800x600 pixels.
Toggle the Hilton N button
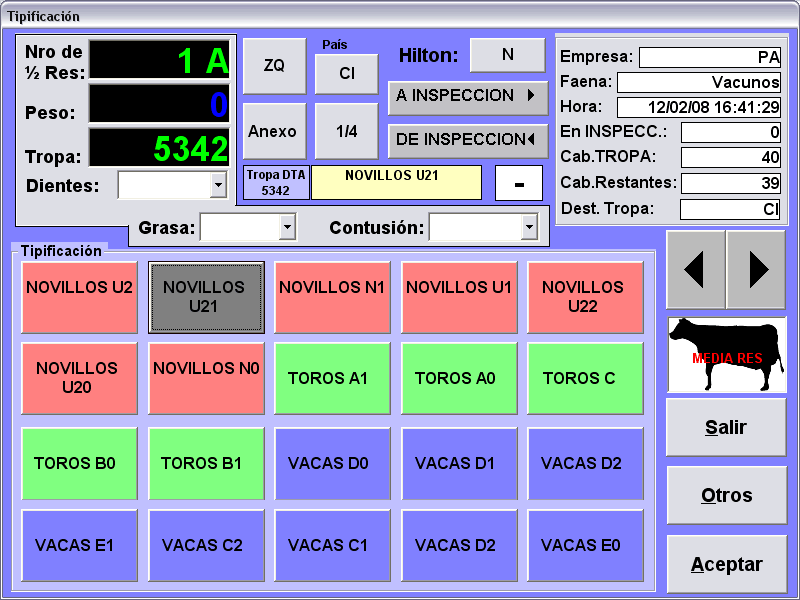[x=507, y=55]
